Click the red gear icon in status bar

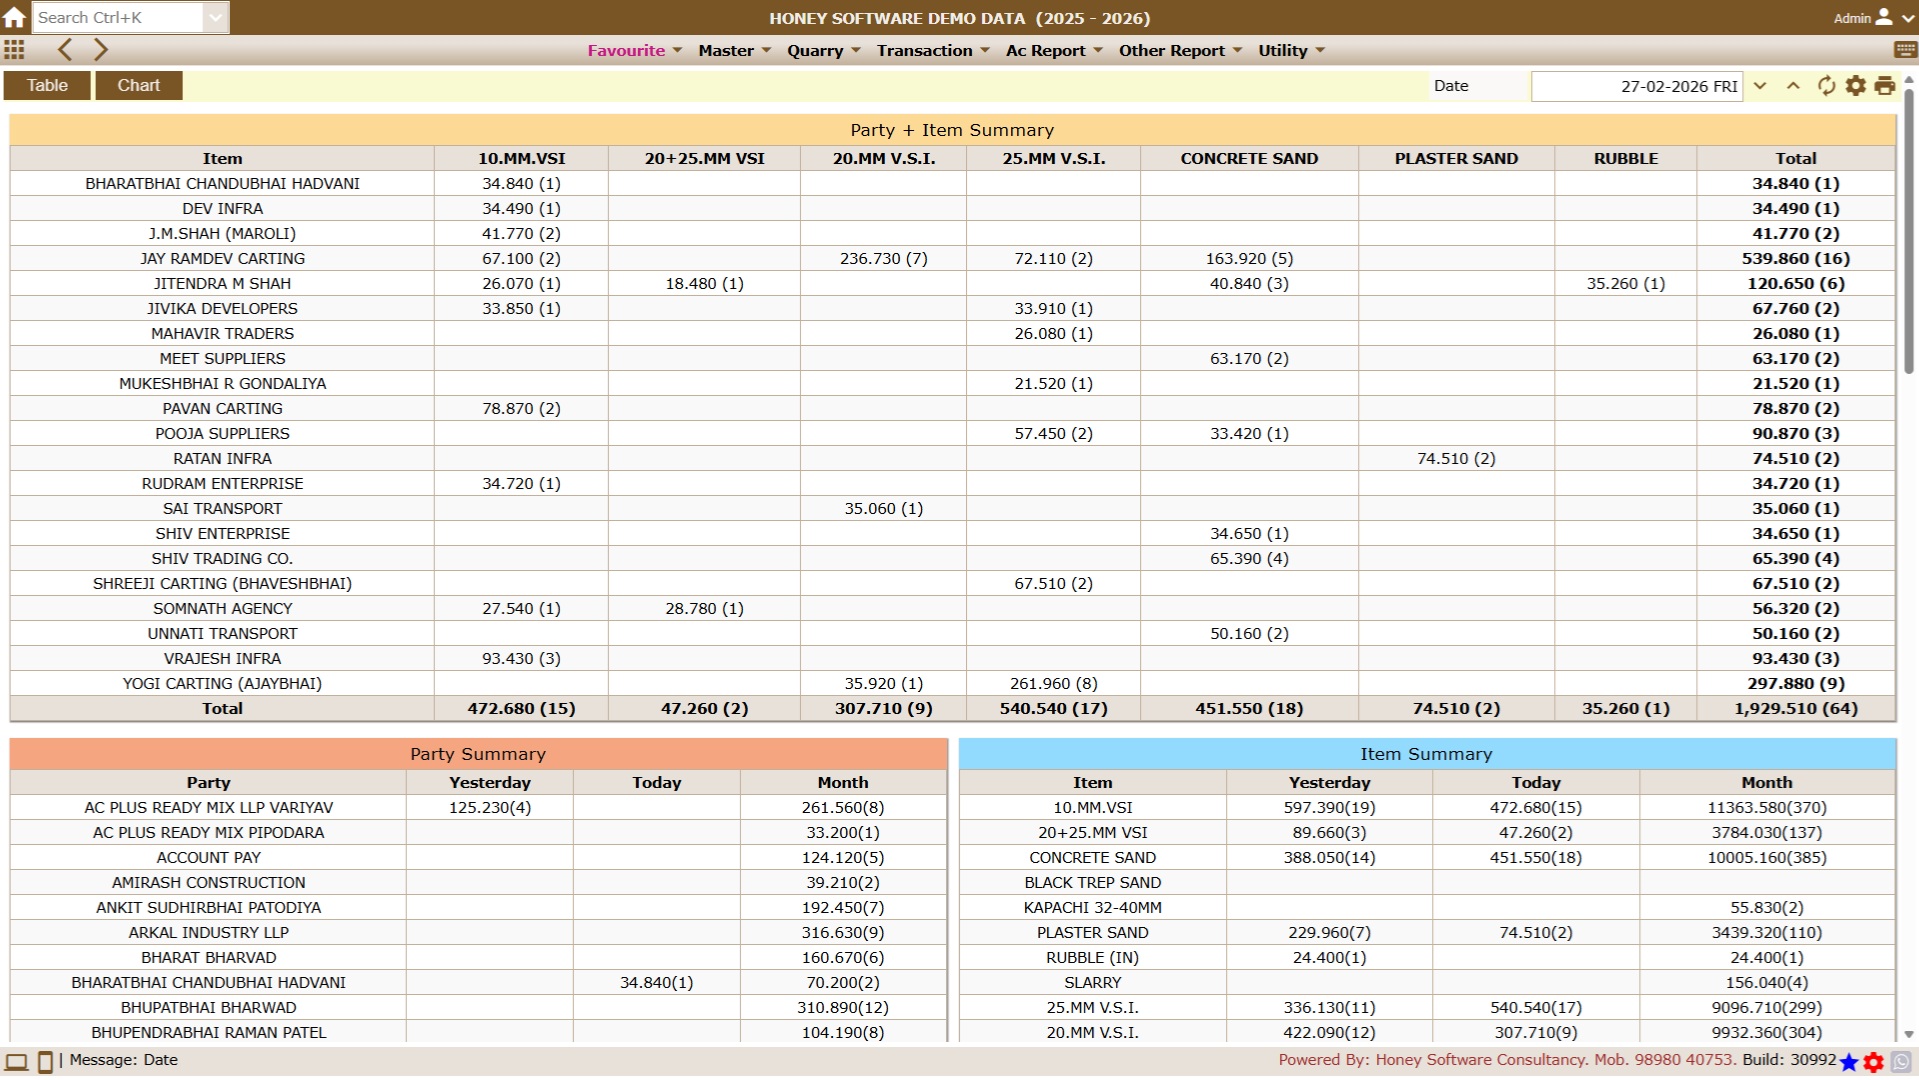point(1874,1062)
